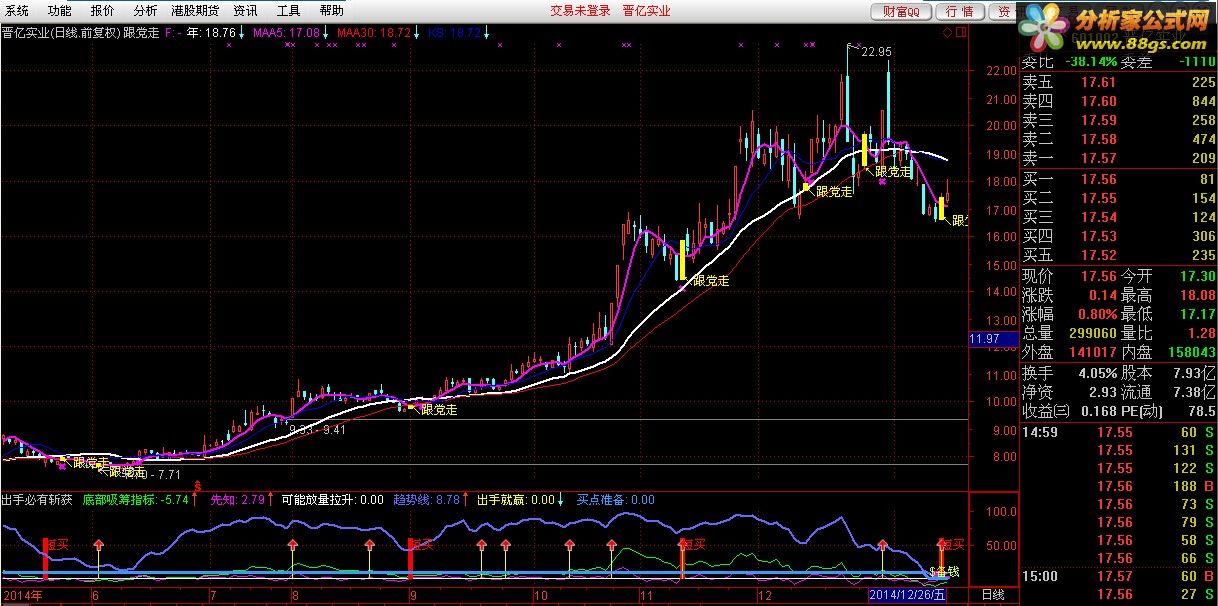Viewport: 1218px width, 606px height.
Task: Click the square icon beside the diamond icon
Action: coord(960,32)
